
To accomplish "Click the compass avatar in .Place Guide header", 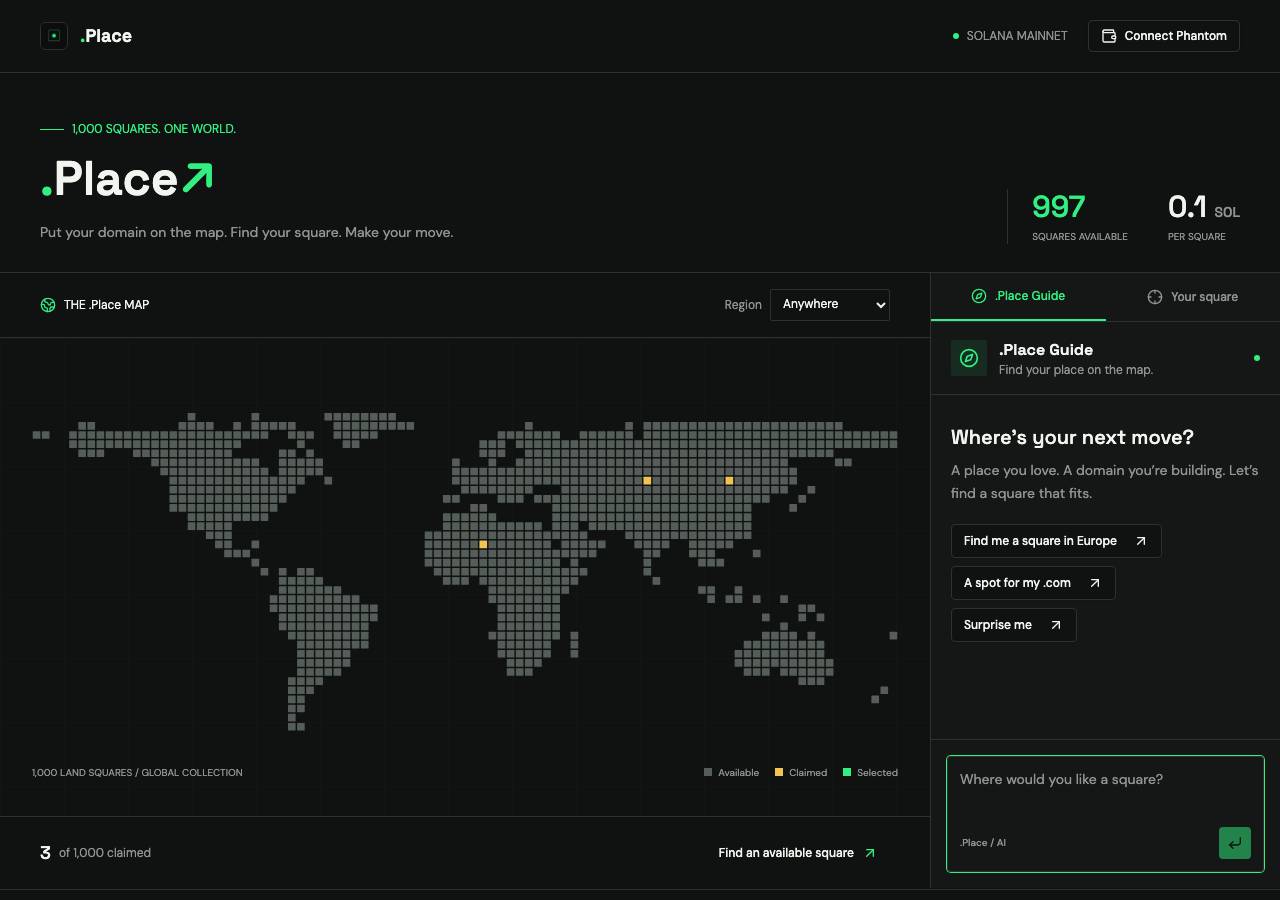I will tap(969, 358).
